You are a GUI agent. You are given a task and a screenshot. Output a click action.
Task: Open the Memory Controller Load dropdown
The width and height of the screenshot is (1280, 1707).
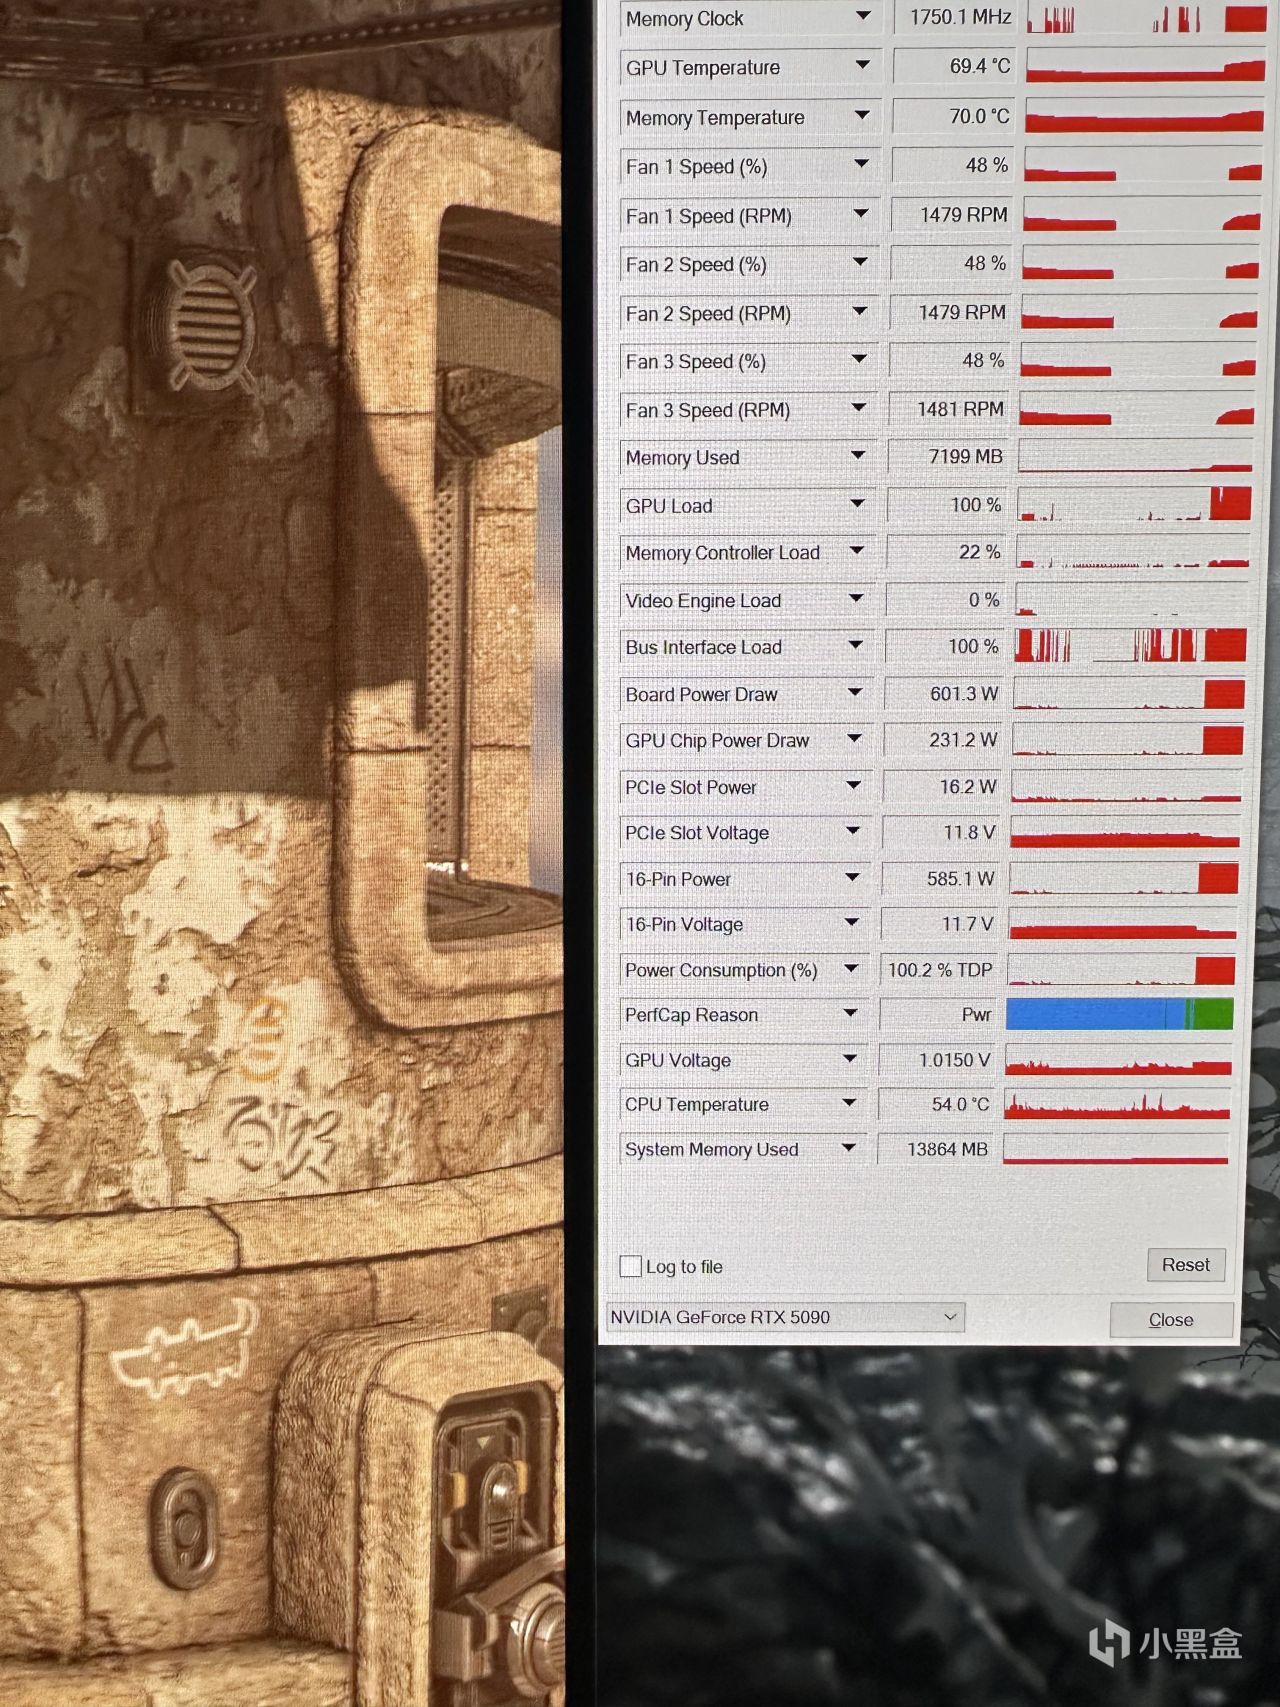856,550
